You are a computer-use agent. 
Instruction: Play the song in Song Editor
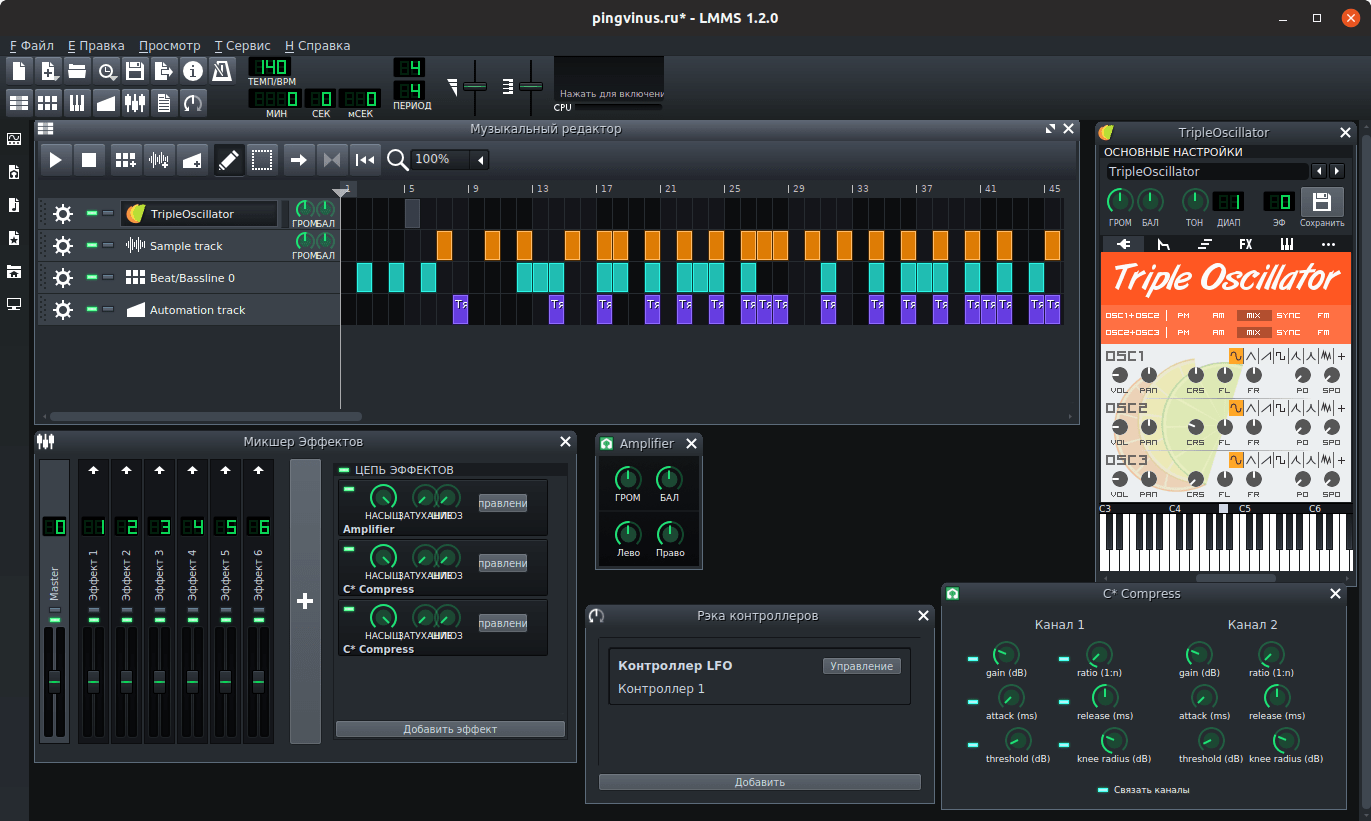tap(56, 159)
